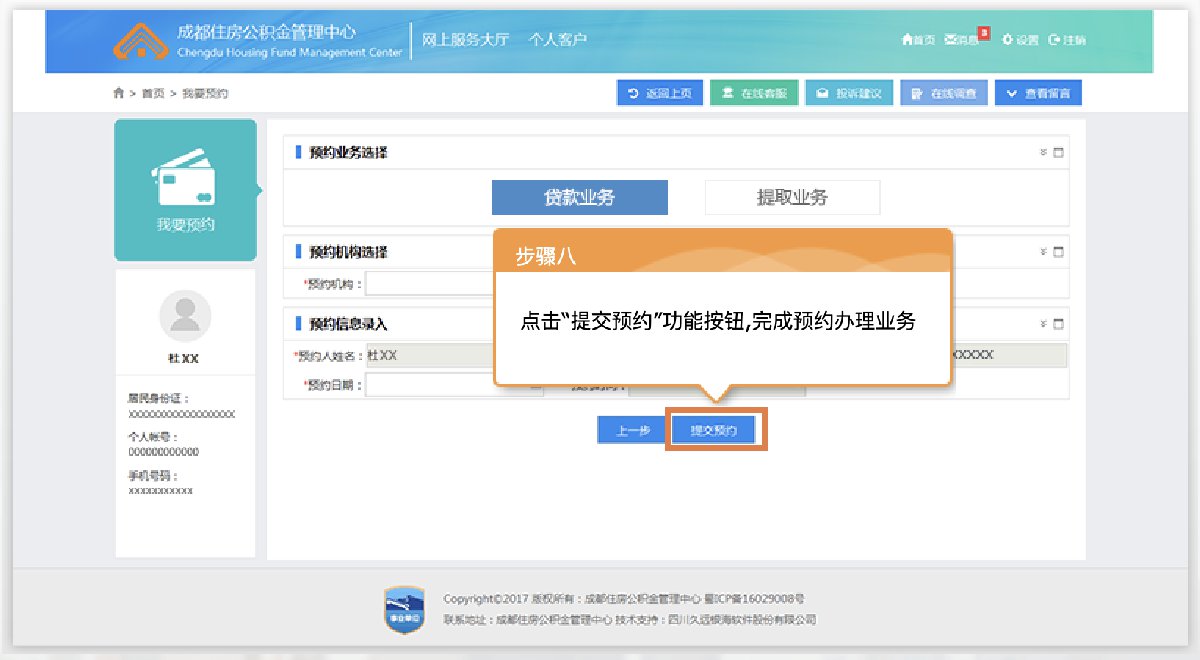Click the user avatar icon
The width and height of the screenshot is (1200, 660).
point(185,316)
